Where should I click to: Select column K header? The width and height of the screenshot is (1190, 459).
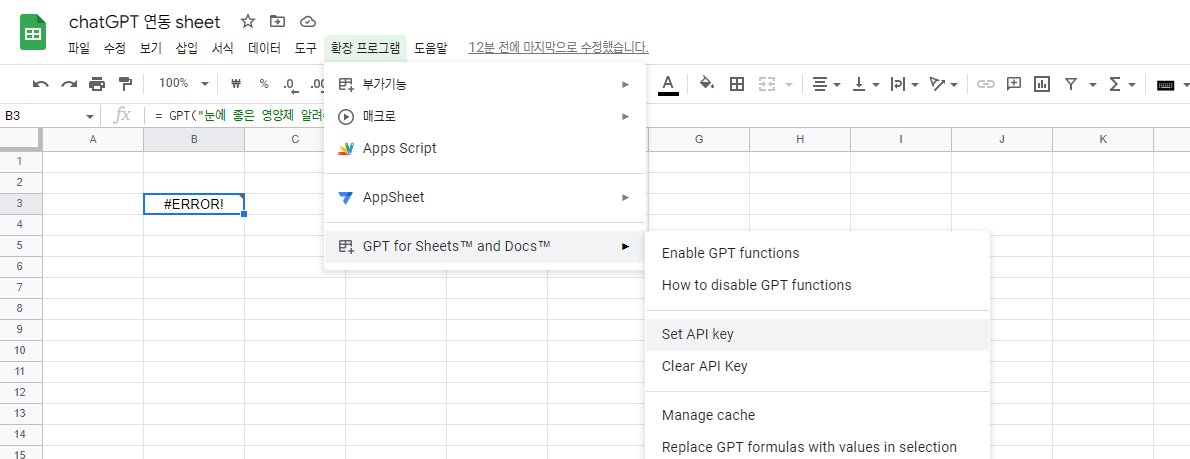tap(1103, 139)
